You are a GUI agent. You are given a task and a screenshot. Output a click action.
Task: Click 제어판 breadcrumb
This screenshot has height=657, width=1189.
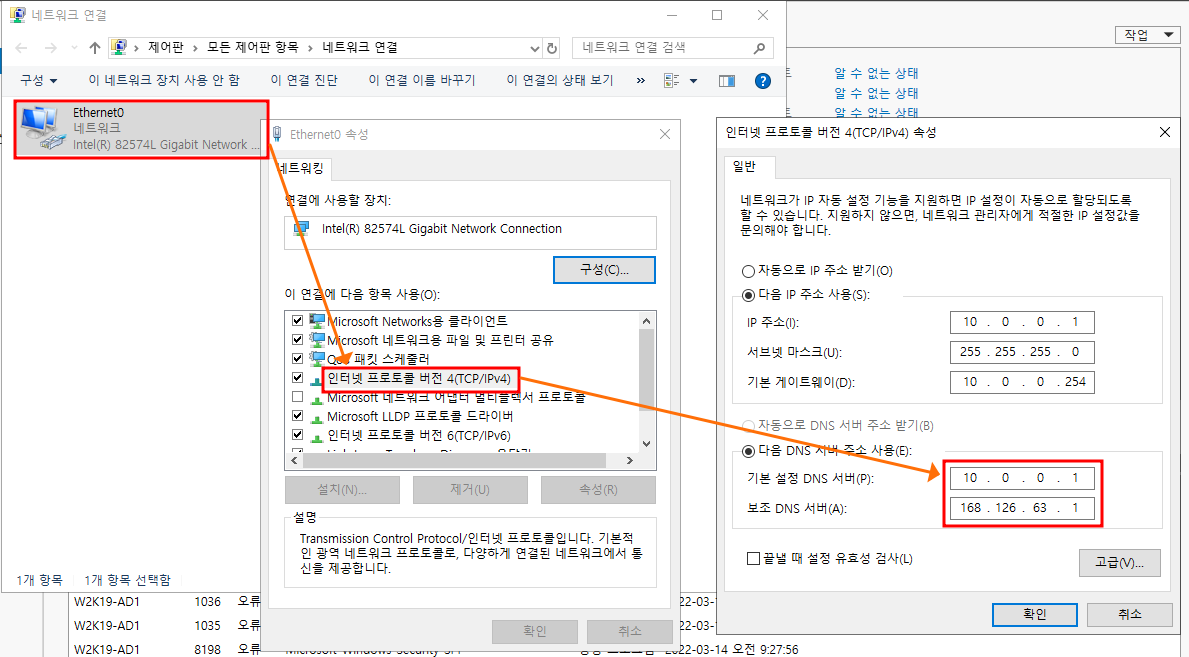point(165,47)
